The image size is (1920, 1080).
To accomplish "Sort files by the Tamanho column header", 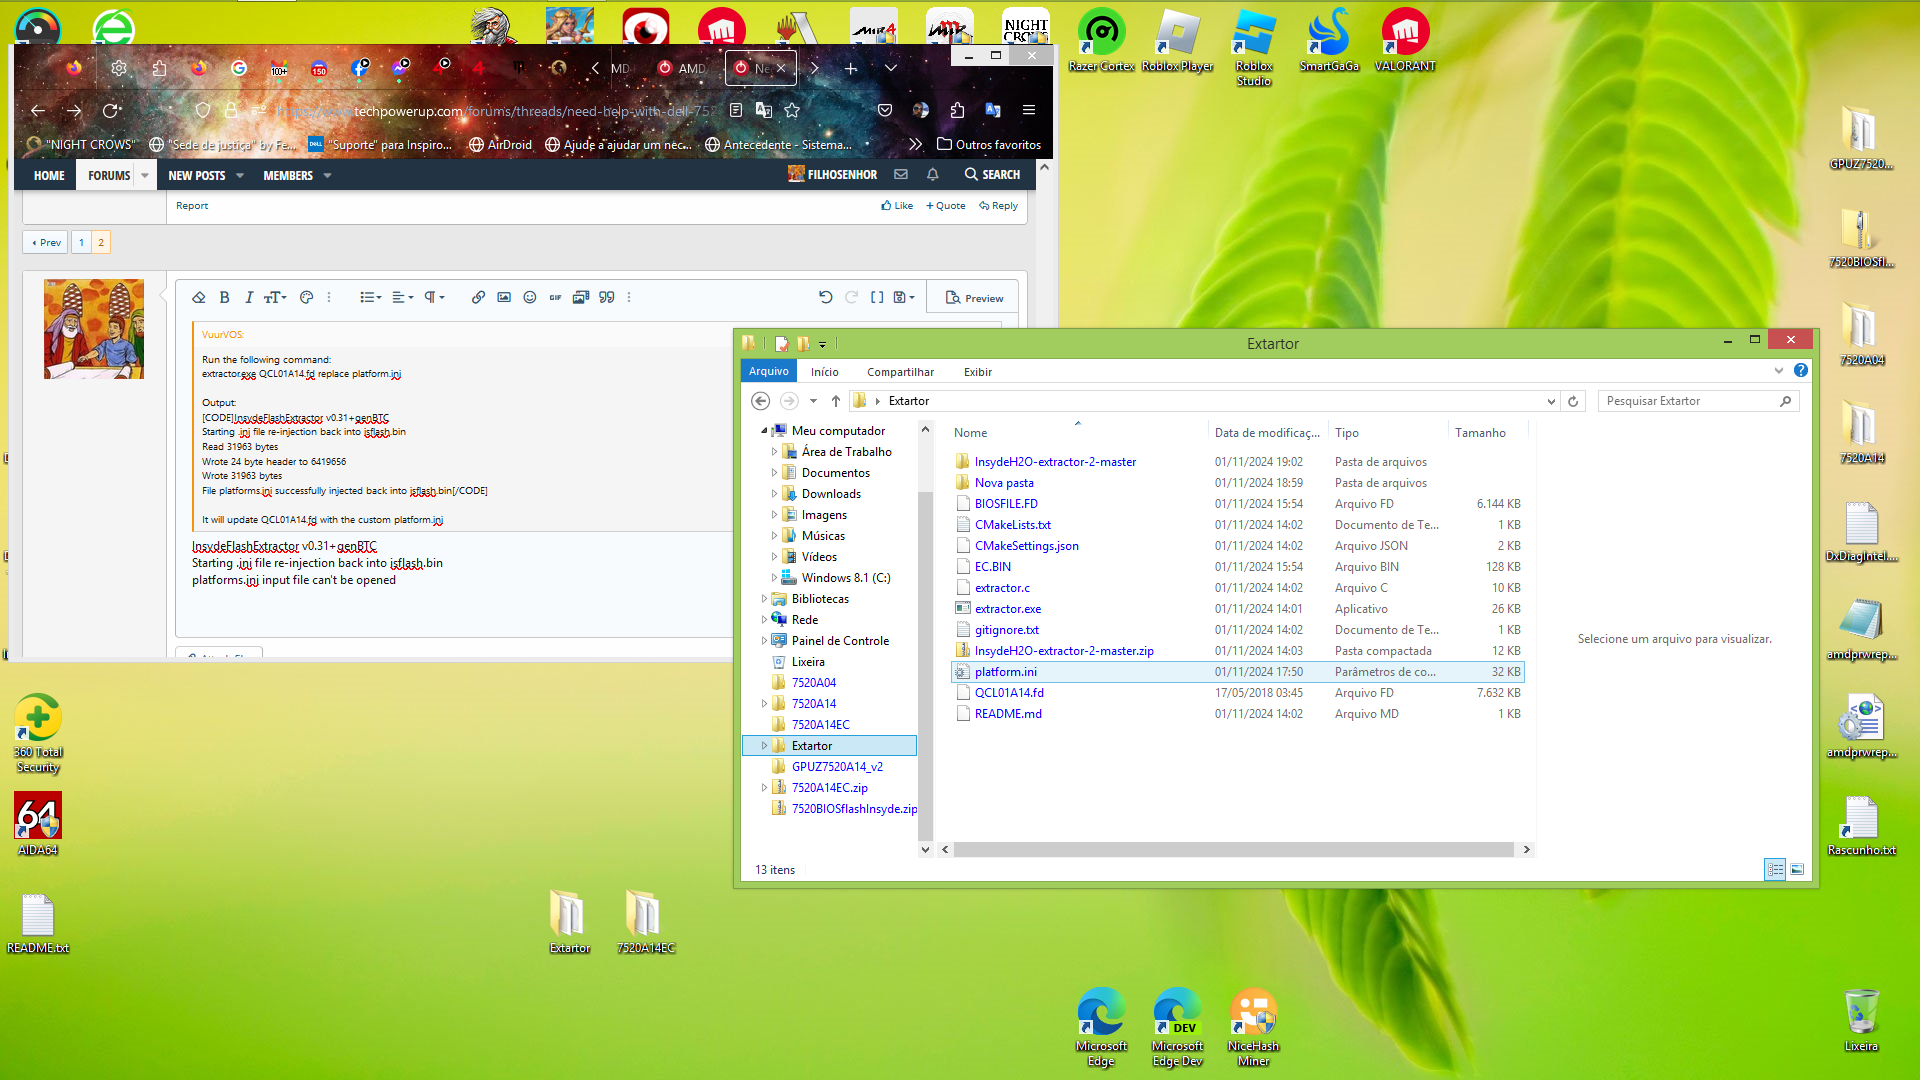I will coord(1480,433).
